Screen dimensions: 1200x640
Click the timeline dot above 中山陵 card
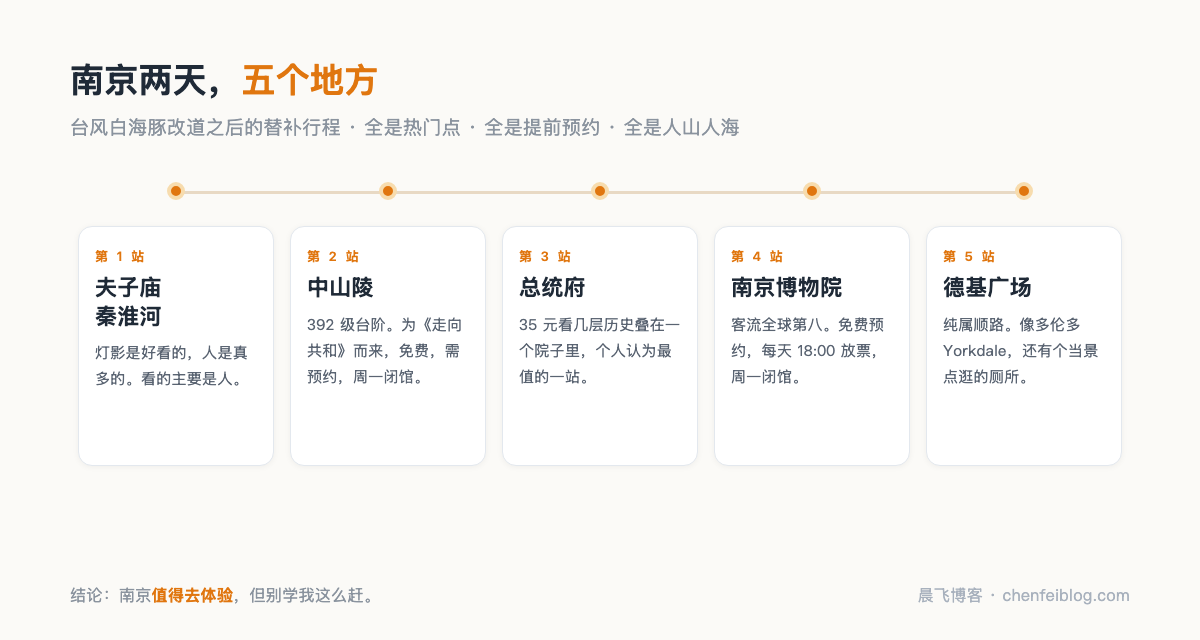(388, 191)
